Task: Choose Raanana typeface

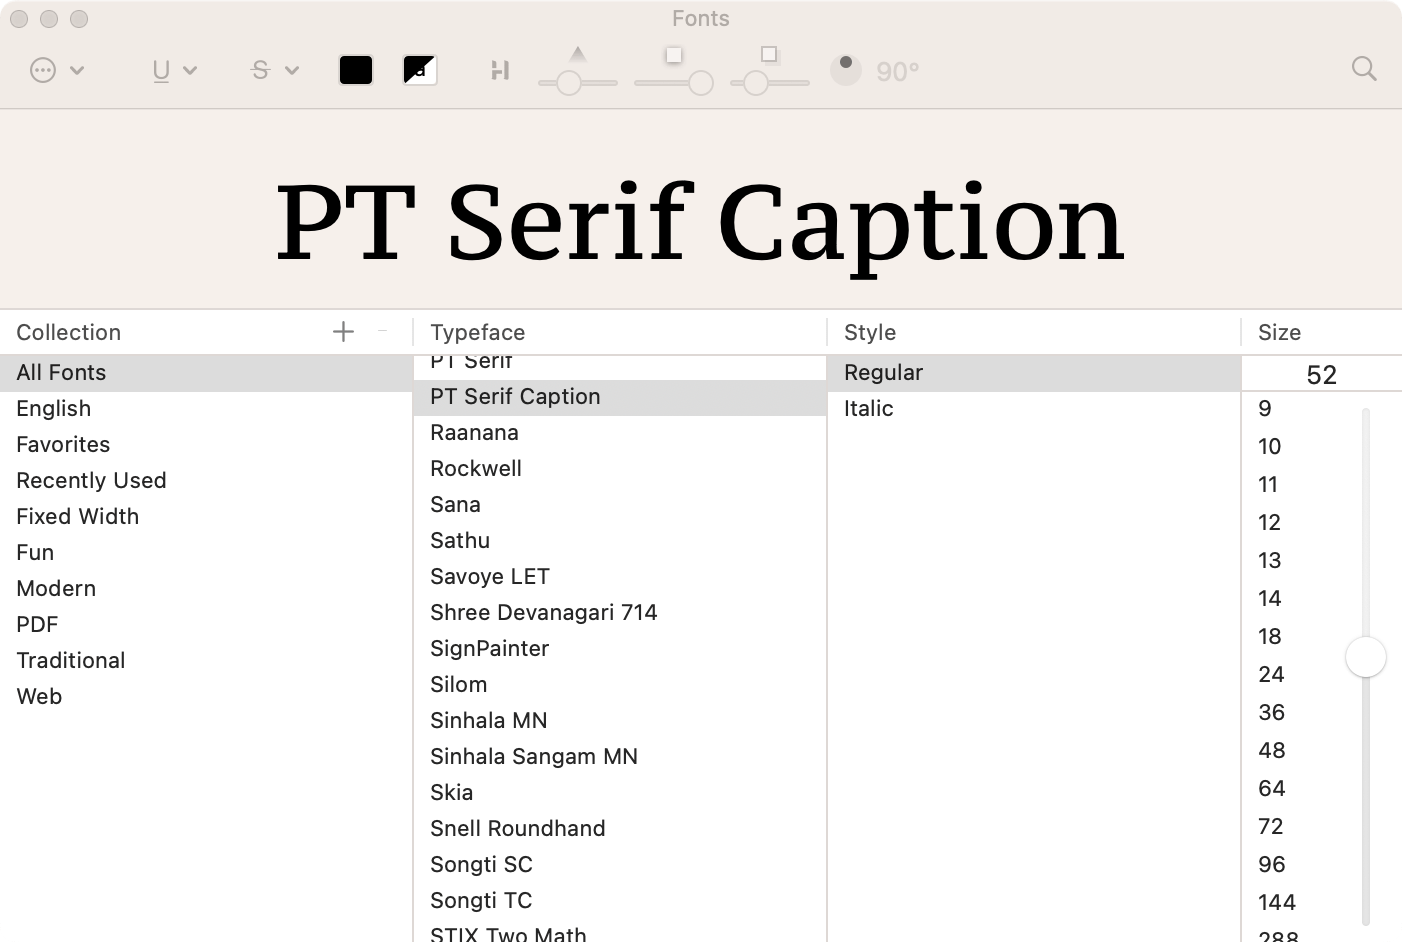Action: click(x=620, y=433)
